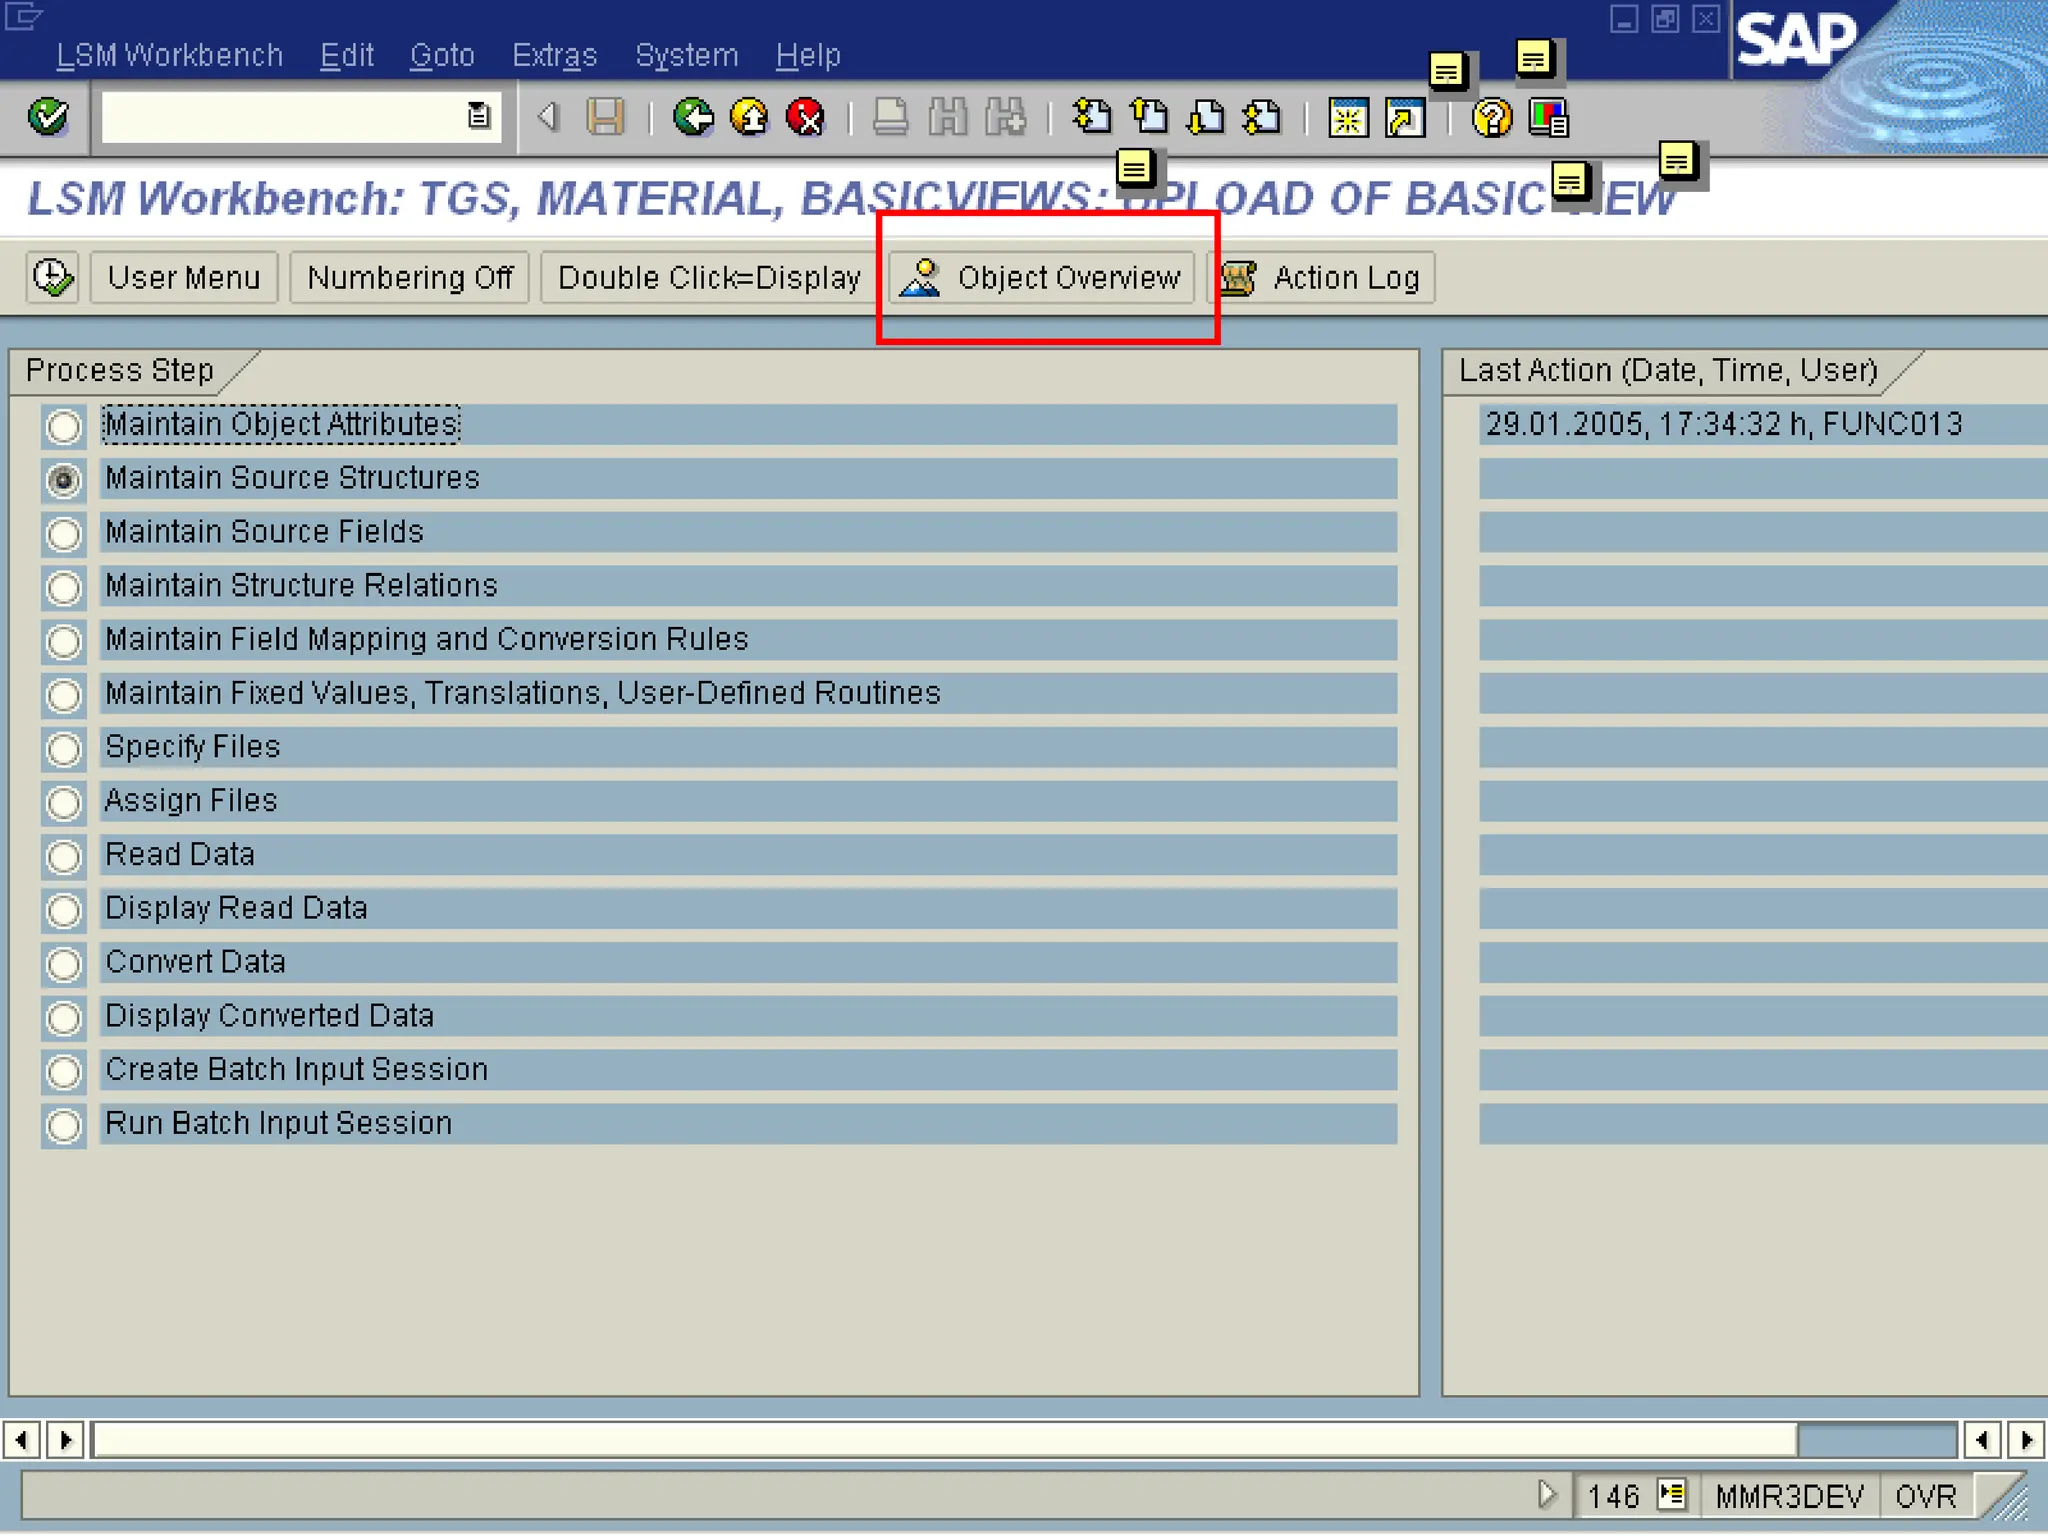Select the Convert Data radio button

(x=64, y=963)
